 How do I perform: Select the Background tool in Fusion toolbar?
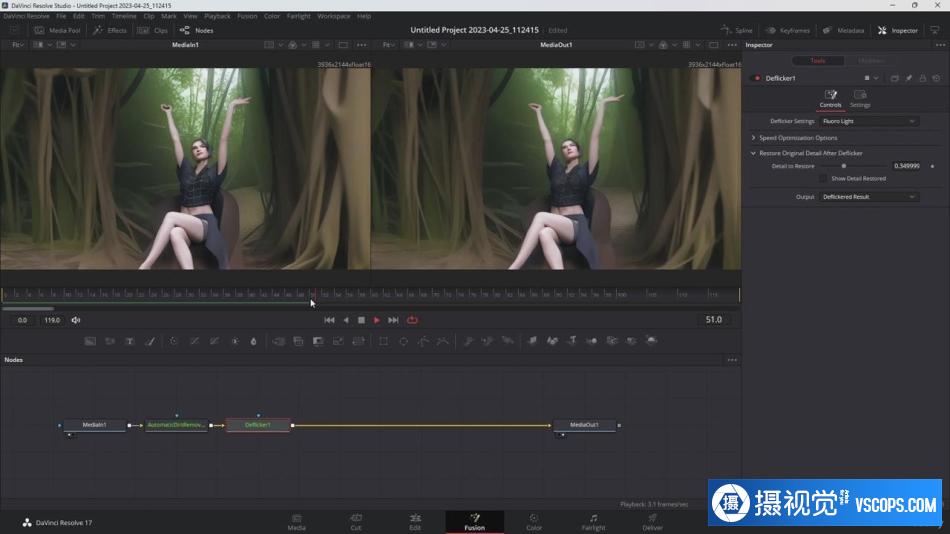click(x=90, y=341)
